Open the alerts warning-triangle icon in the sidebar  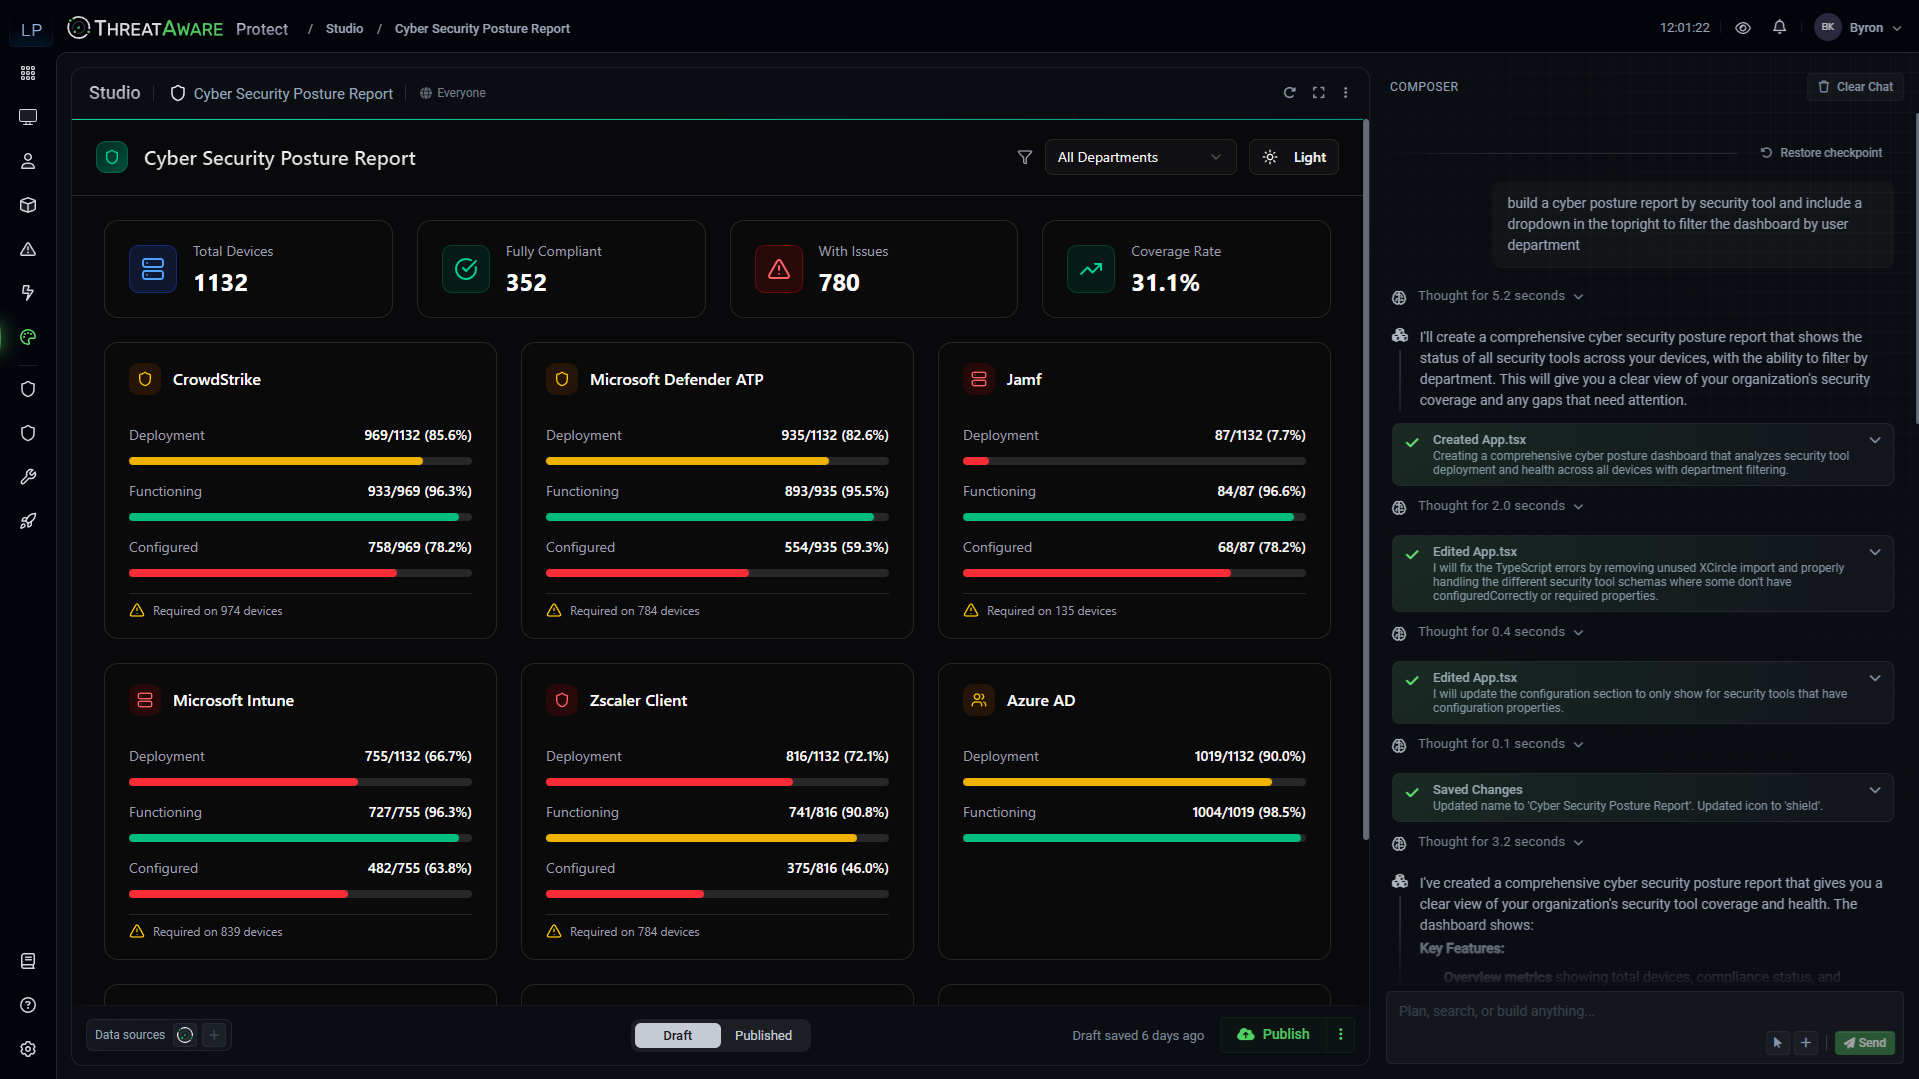pyautogui.click(x=28, y=249)
